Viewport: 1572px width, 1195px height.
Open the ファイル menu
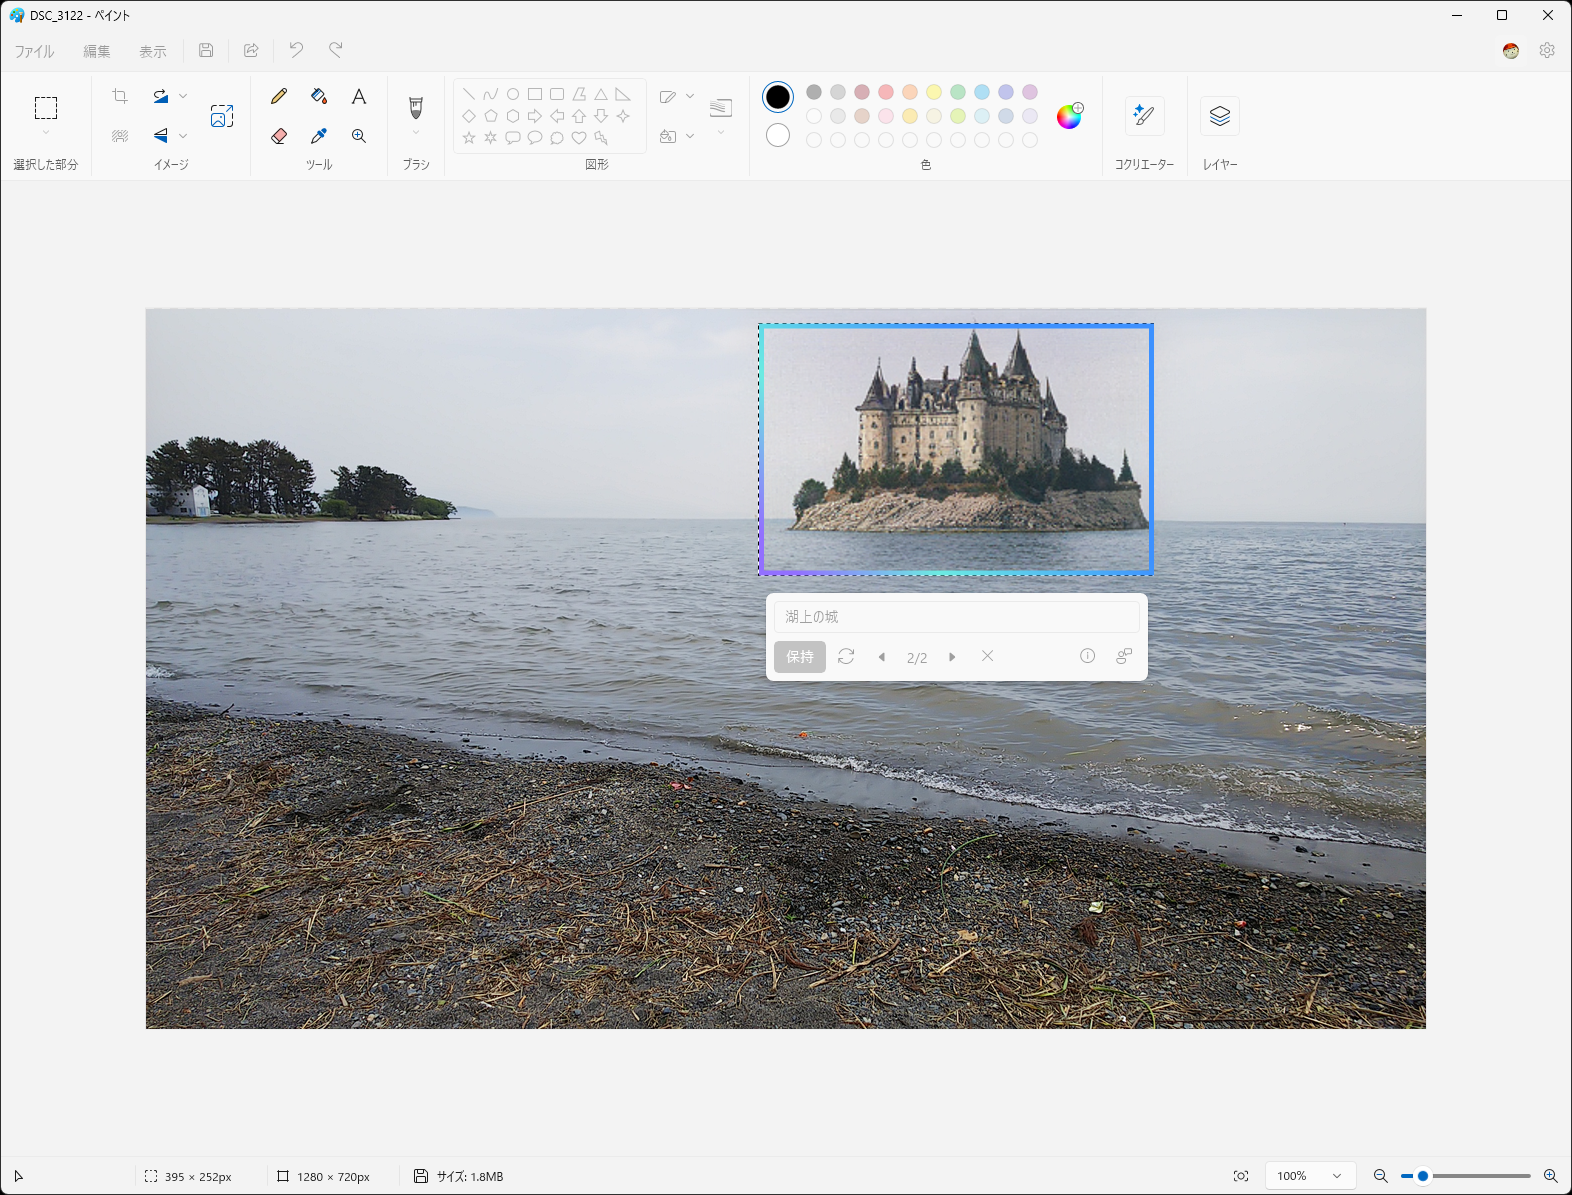[34, 51]
